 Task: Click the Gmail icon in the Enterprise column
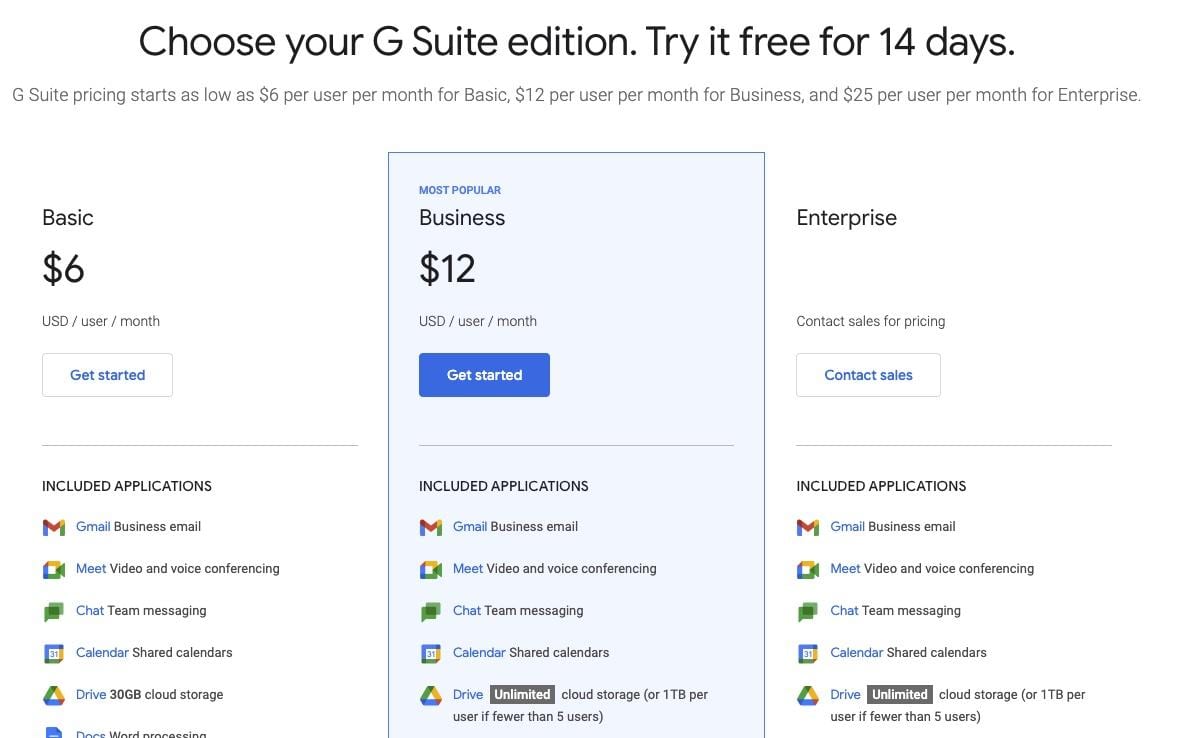pos(808,526)
